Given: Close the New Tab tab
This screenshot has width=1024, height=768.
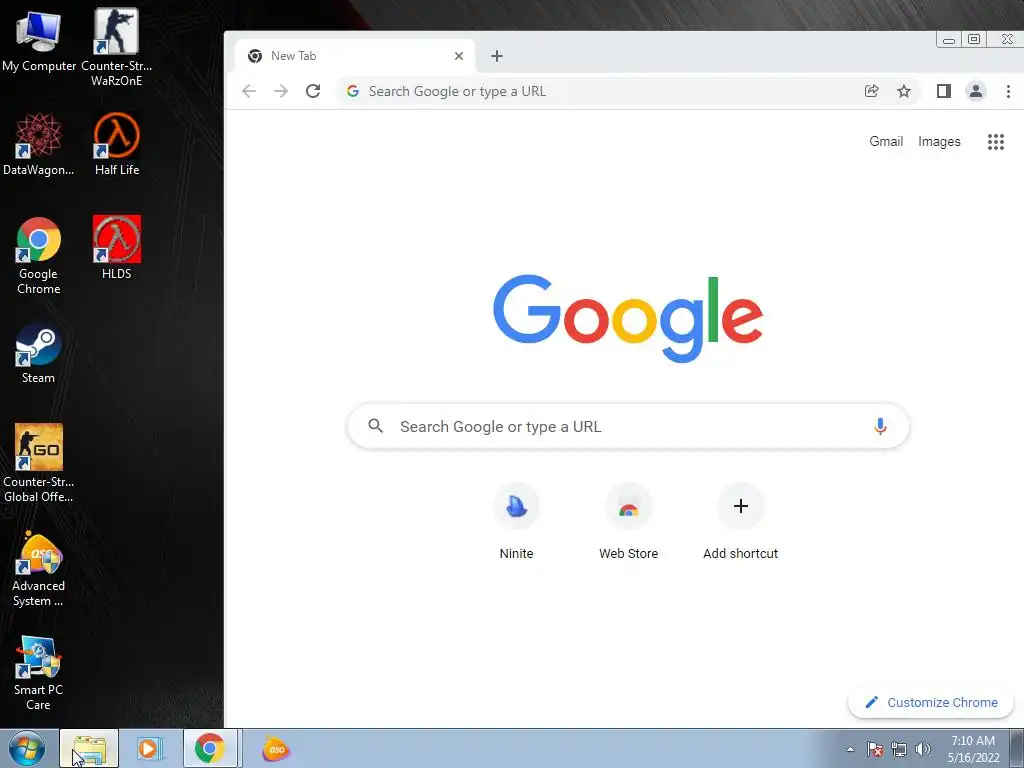Looking at the screenshot, I should (x=459, y=56).
